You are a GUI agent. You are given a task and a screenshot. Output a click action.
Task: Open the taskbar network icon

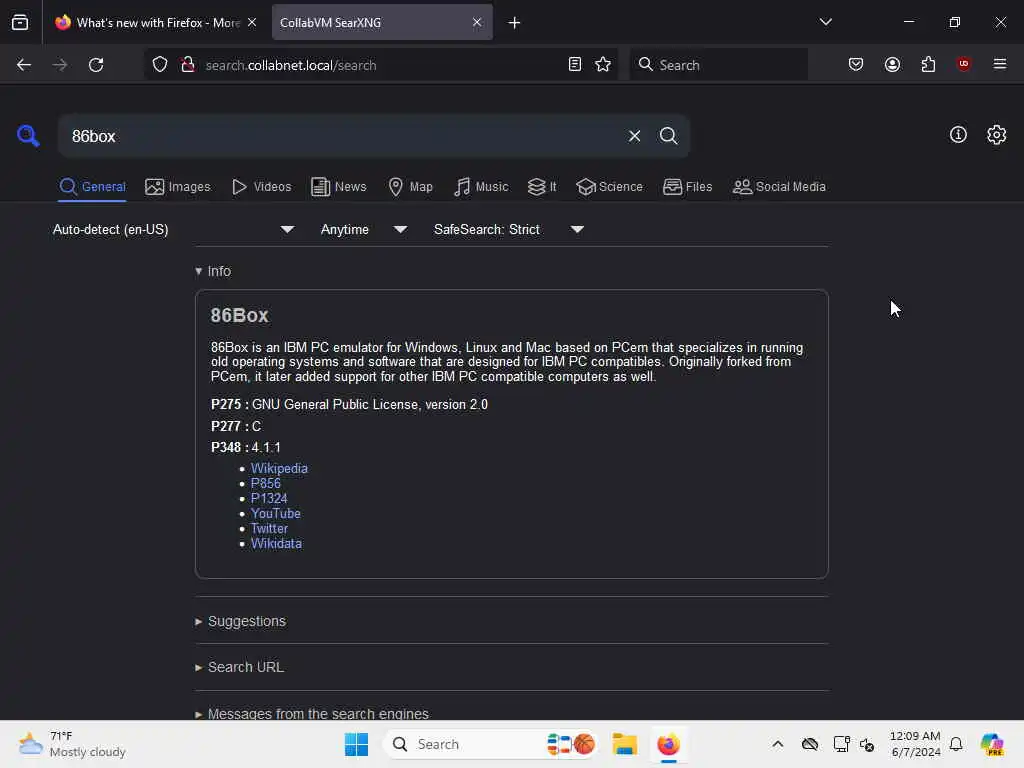coord(841,744)
